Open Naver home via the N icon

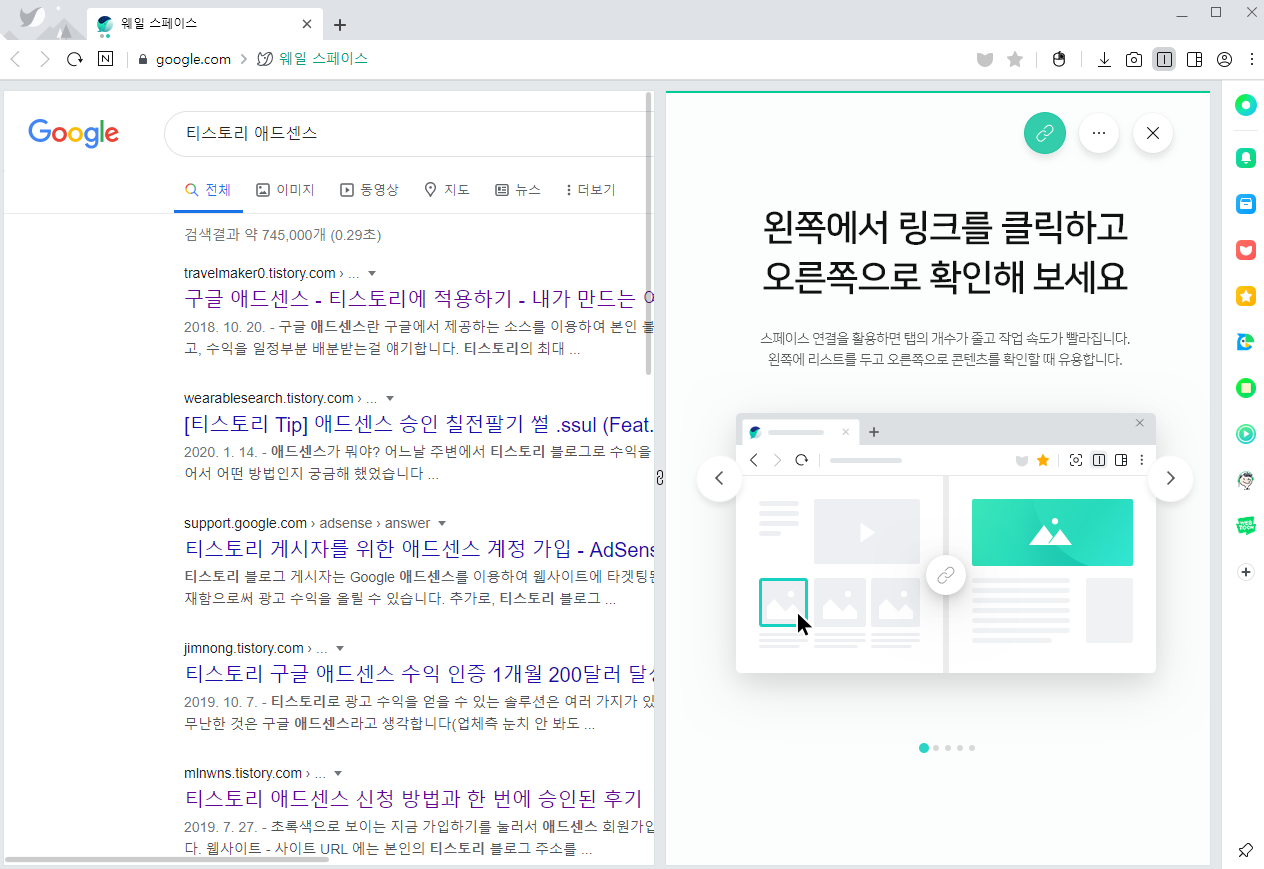click(x=105, y=60)
